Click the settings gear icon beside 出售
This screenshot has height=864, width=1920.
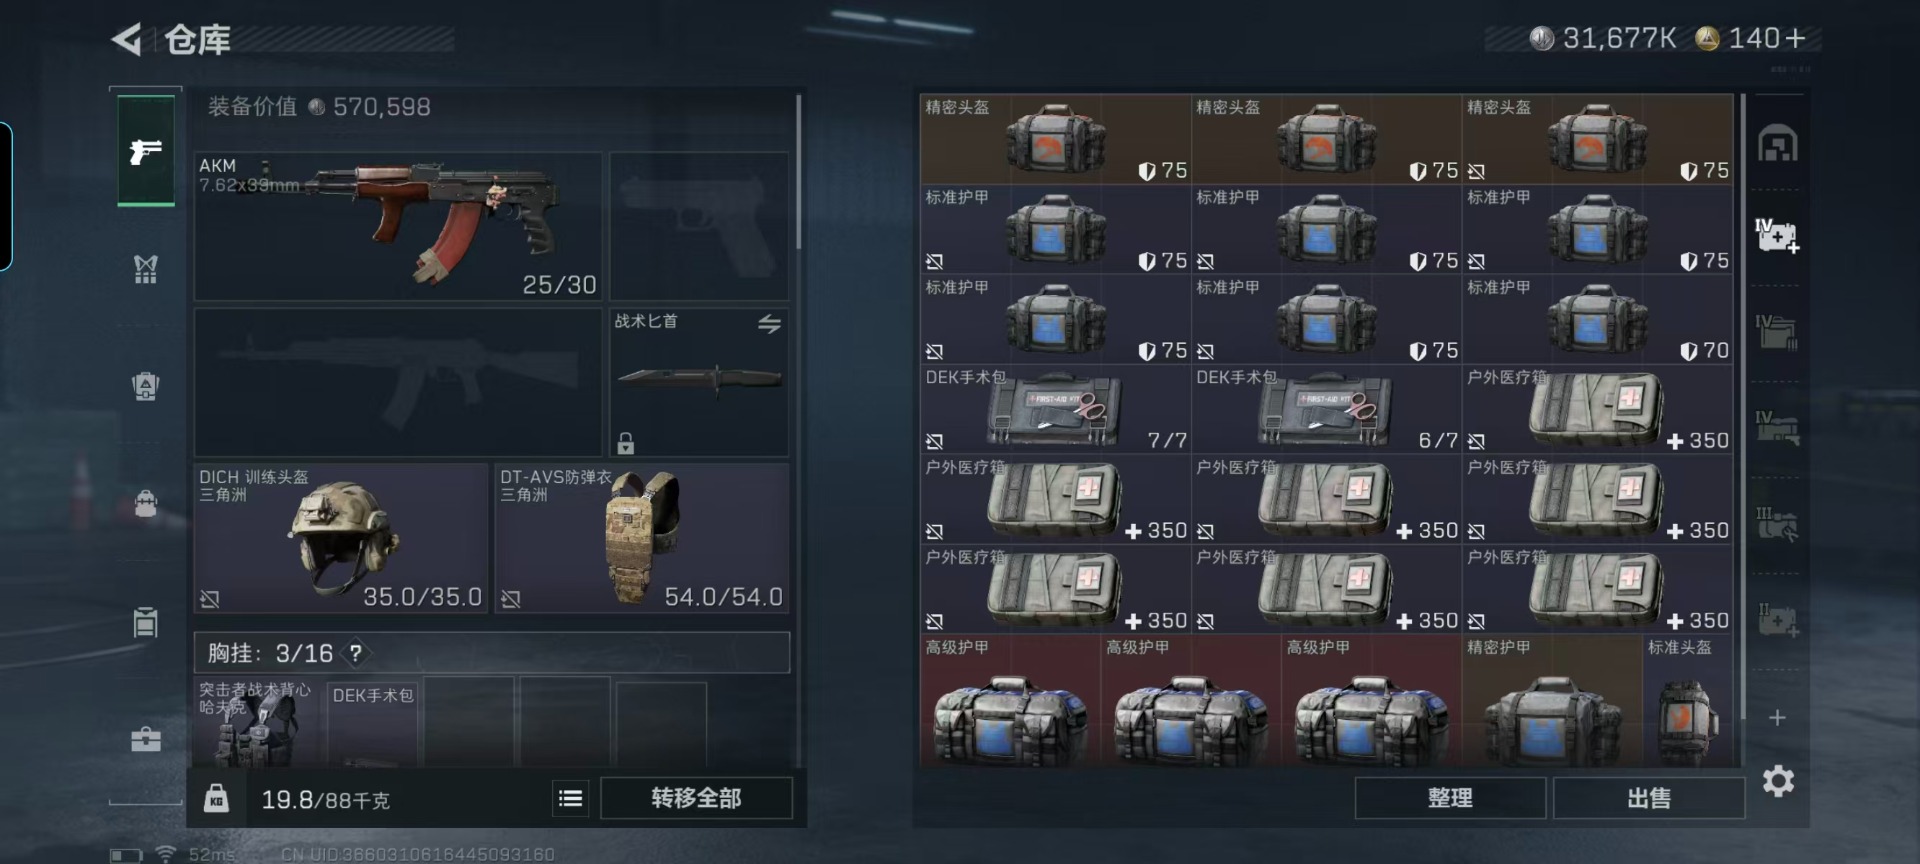[x=1778, y=781]
